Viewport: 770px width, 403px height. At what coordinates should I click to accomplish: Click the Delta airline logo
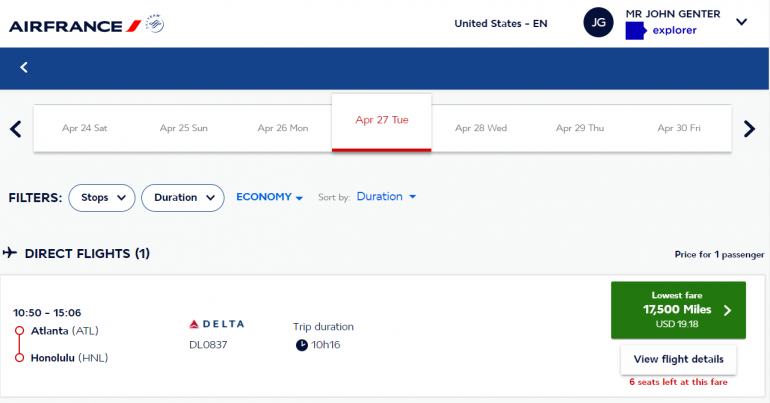click(x=216, y=324)
